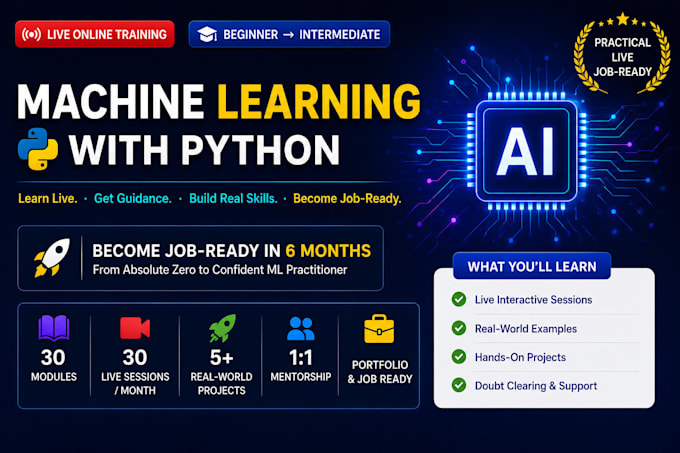Click the "1:1 MENTORSHIP" stat text
Image resolution: width=680 pixels, height=453 pixels.
click(x=301, y=365)
